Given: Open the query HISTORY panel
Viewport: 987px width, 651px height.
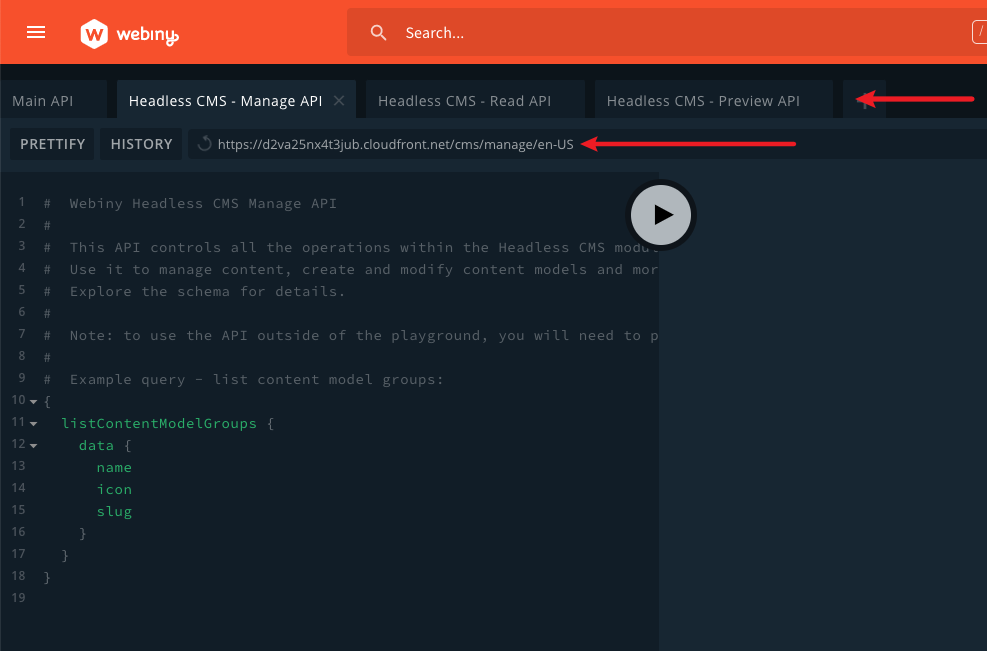Looking at the screenshot, I should [x=141, y=143].
